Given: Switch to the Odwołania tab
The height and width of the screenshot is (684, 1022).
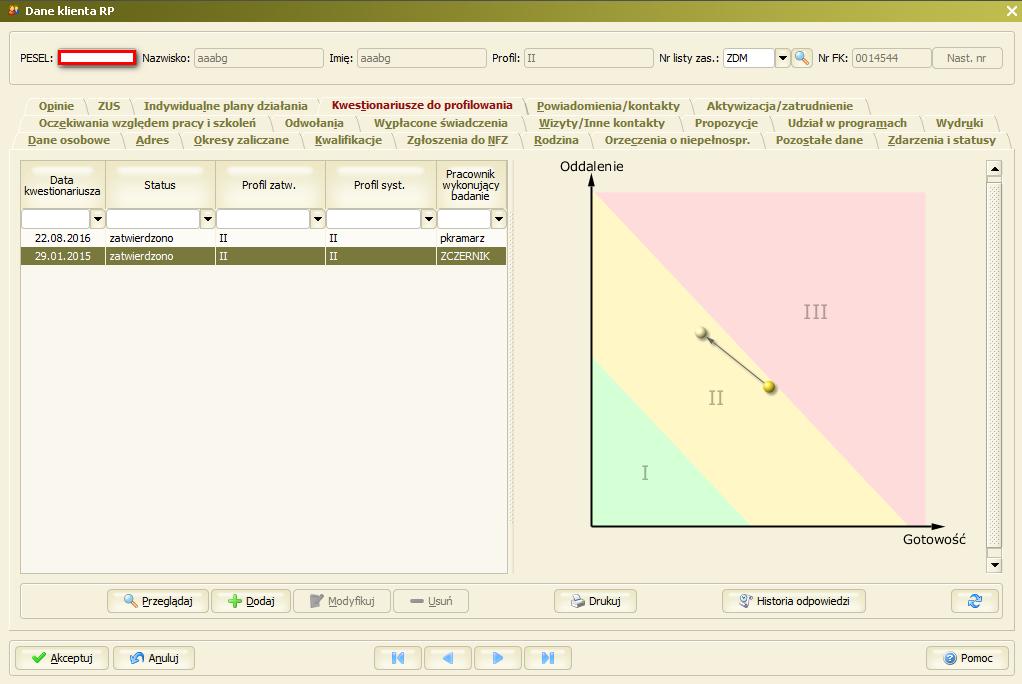Looking at the screenshot, I should point(314,123).
